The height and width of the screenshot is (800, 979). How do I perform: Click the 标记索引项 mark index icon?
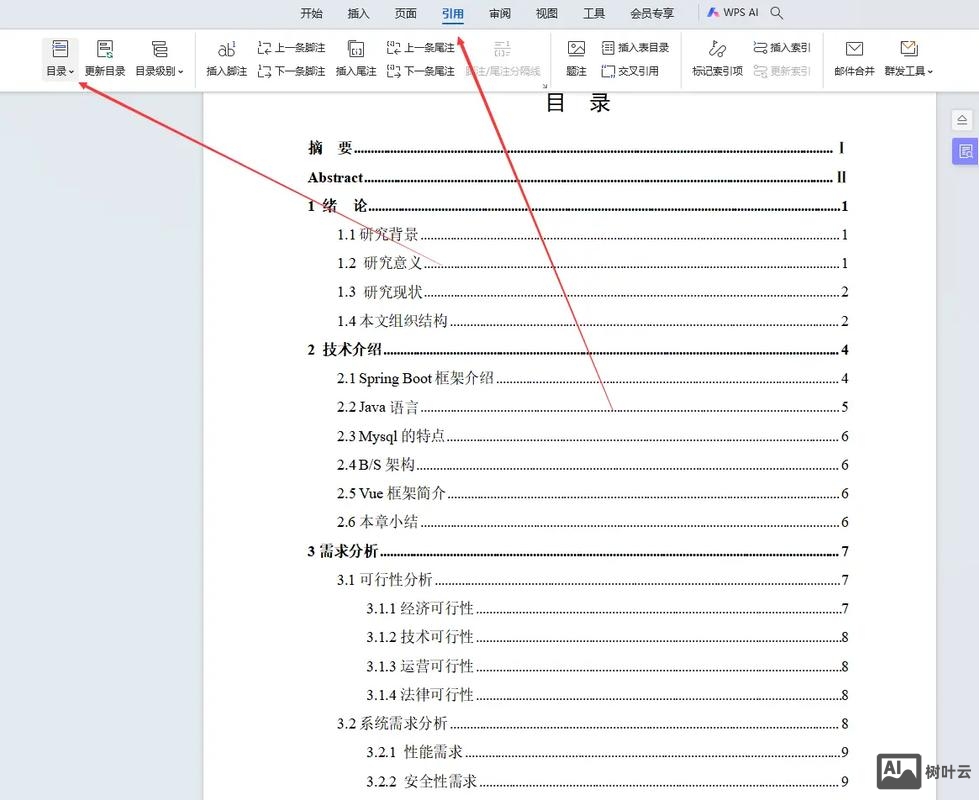[x=717, y=49]
